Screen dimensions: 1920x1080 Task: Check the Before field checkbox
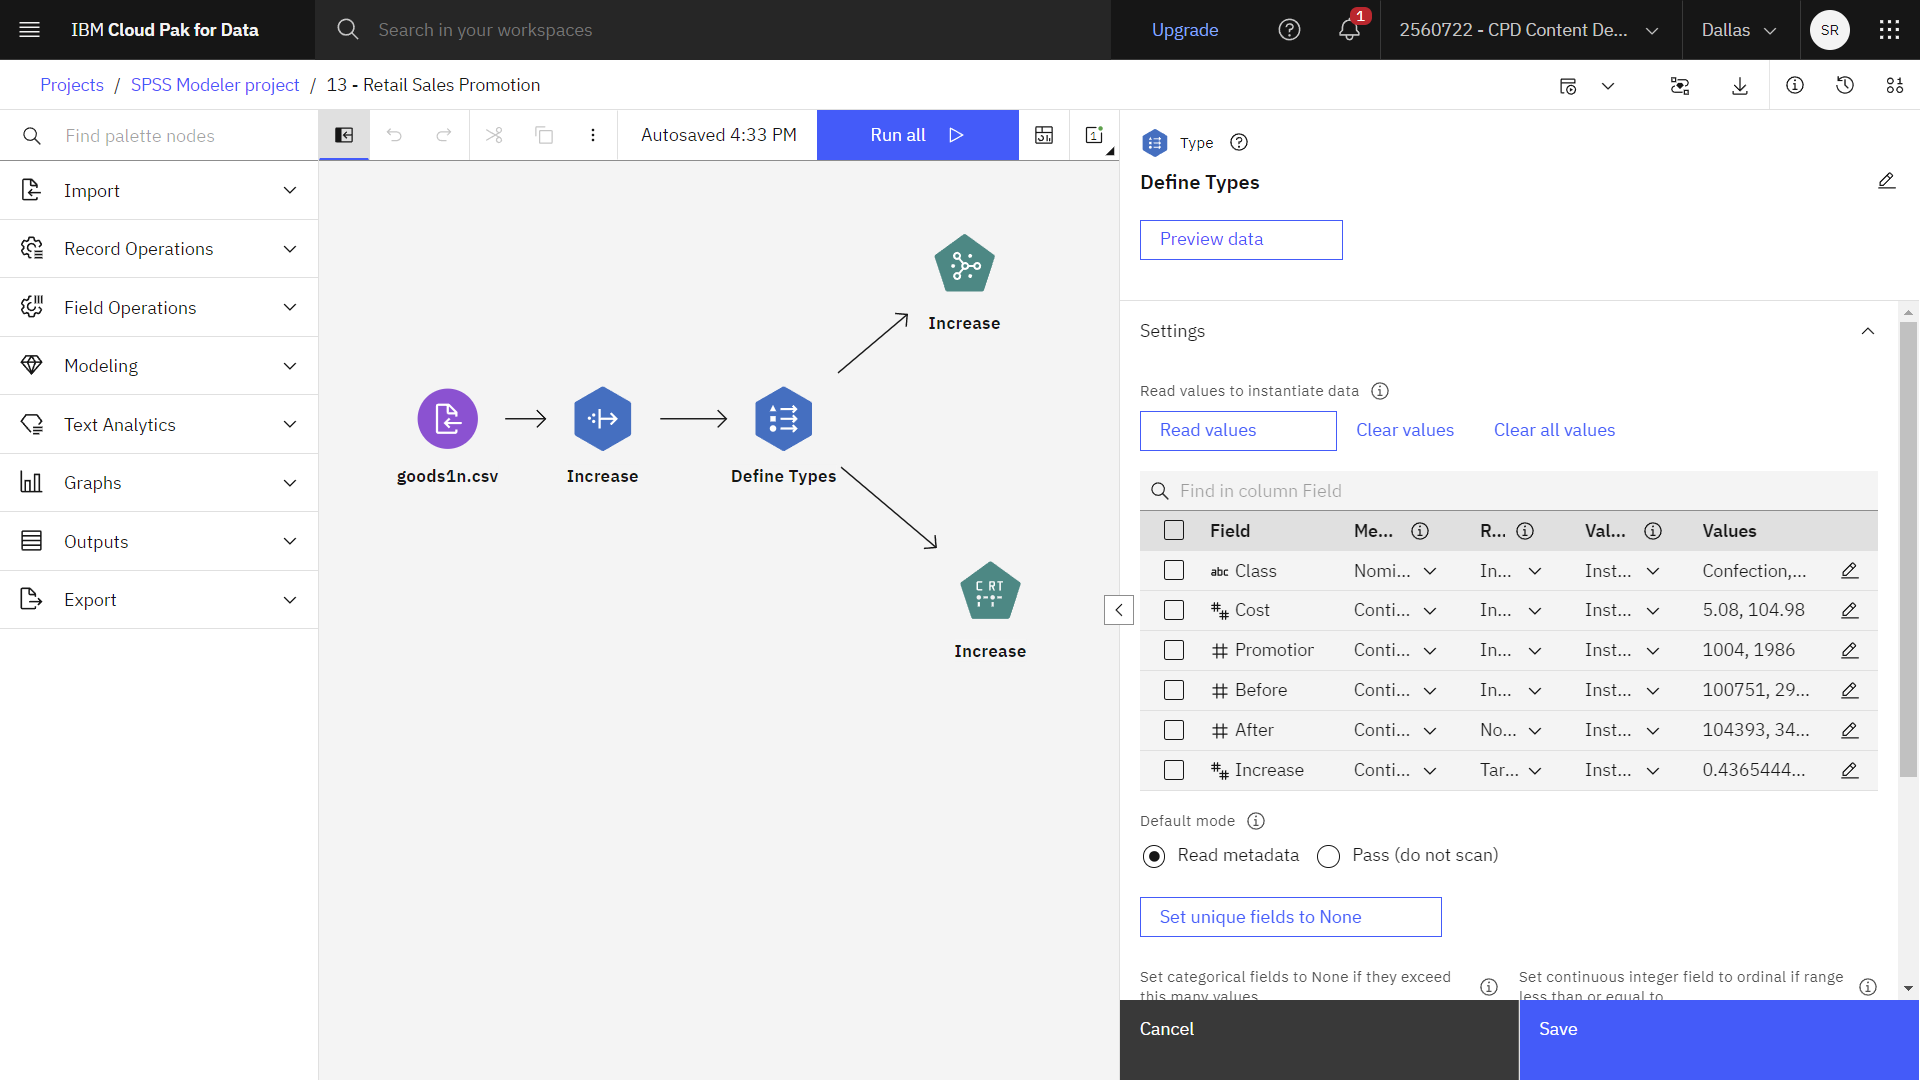point(1174,690)
